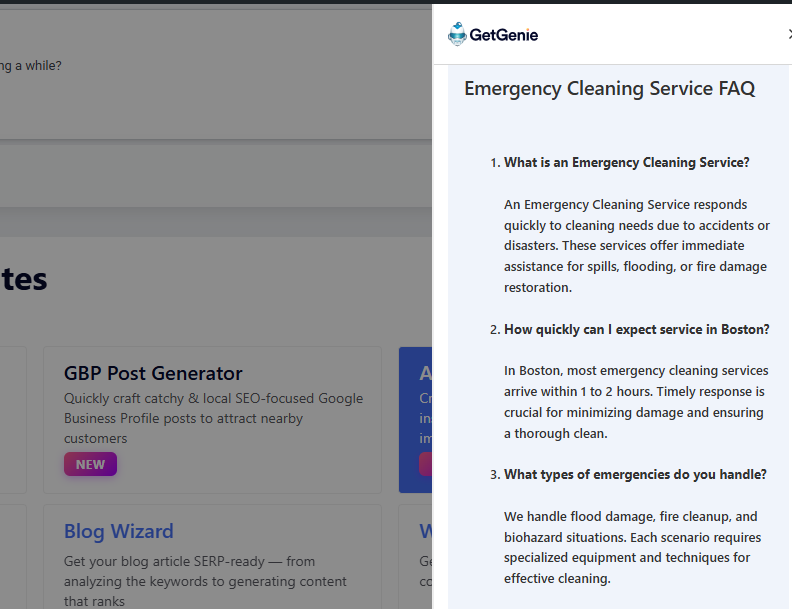Image resolution: width=792 pixels, height=609 pixels.
Task: Select the question 'What is an Emergency Cleaning Service?'
Action: 626,162
